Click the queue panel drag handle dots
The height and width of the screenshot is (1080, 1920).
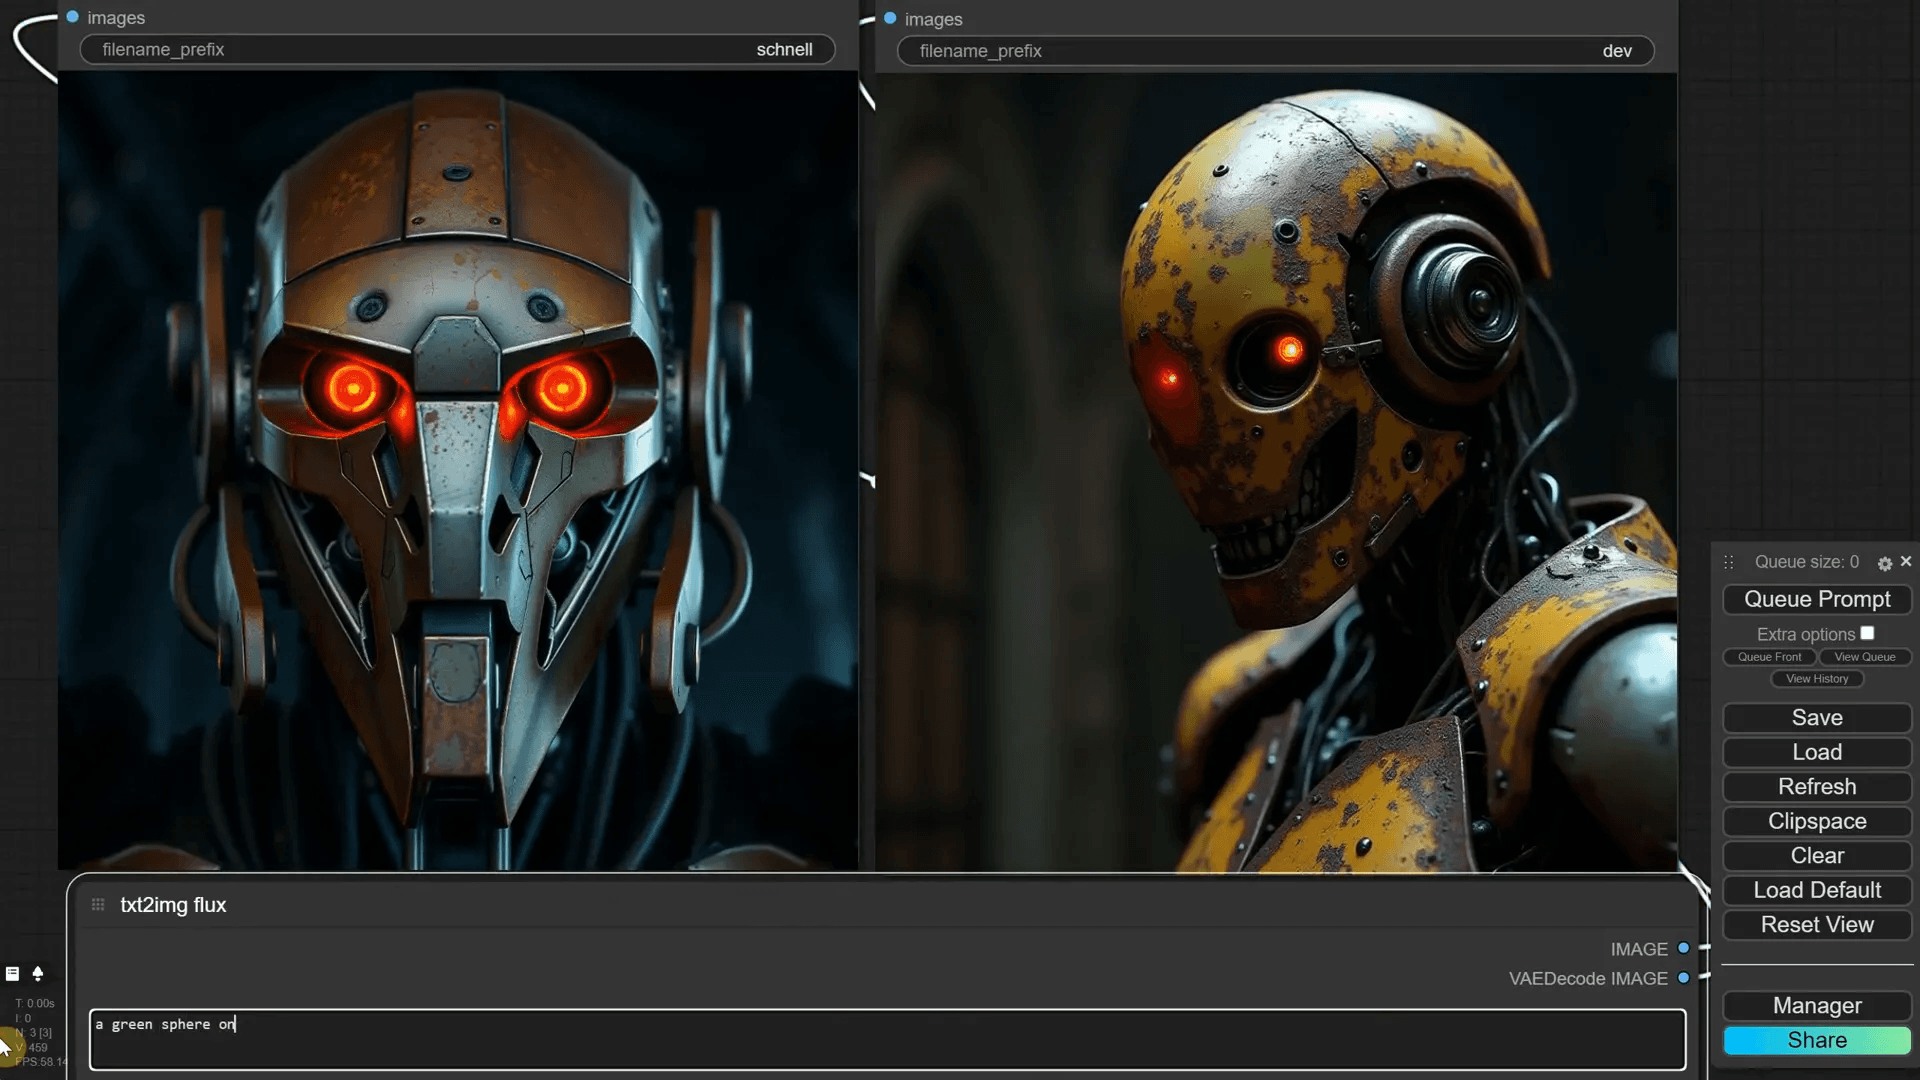coord(1729,563)
